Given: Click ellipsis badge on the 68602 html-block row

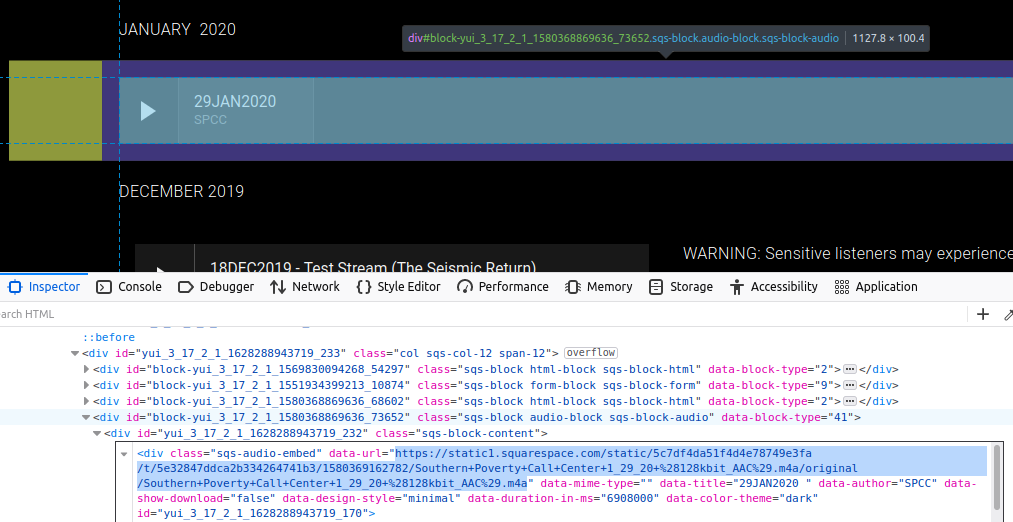Looking at the screenshot, I should point(850,401).
